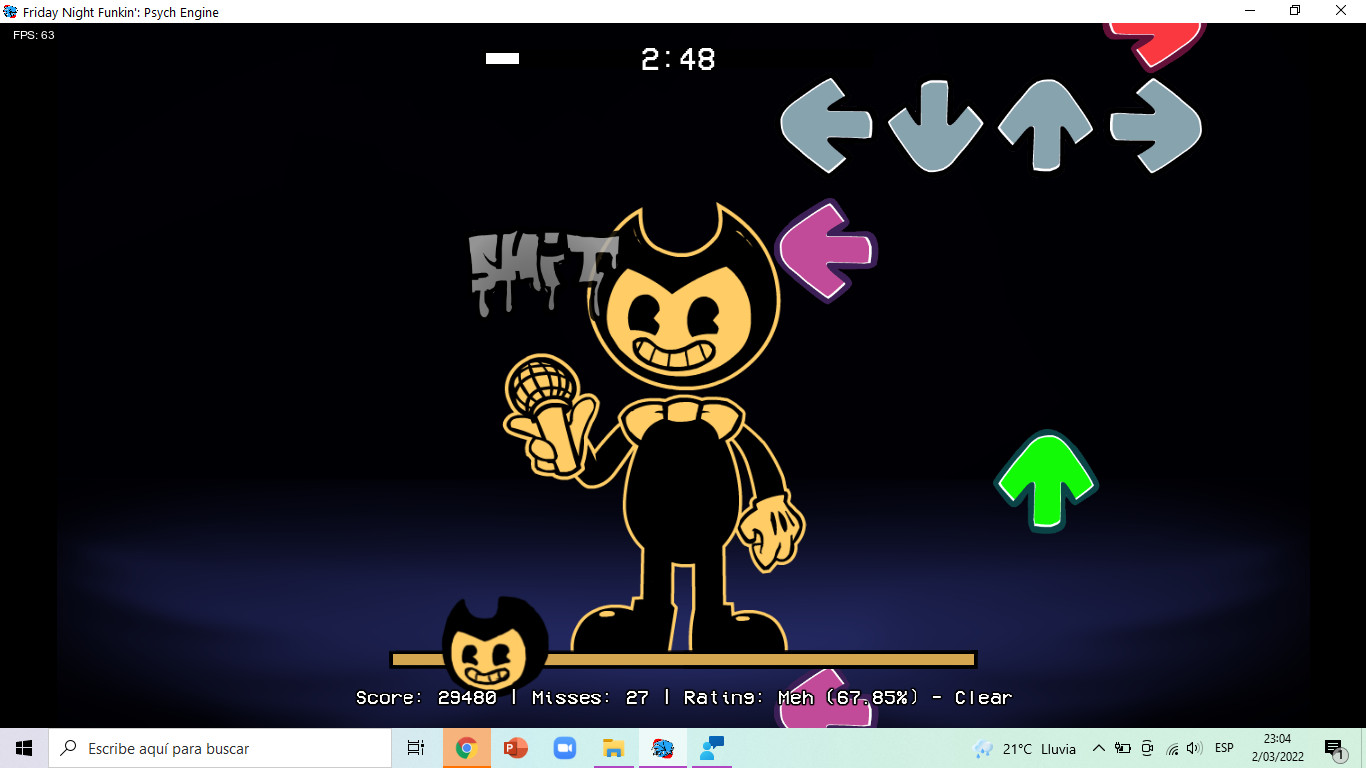Open the notification center icon
Screen dimensions: 1366x768
pyautogui.click(x=1334, y=748)
